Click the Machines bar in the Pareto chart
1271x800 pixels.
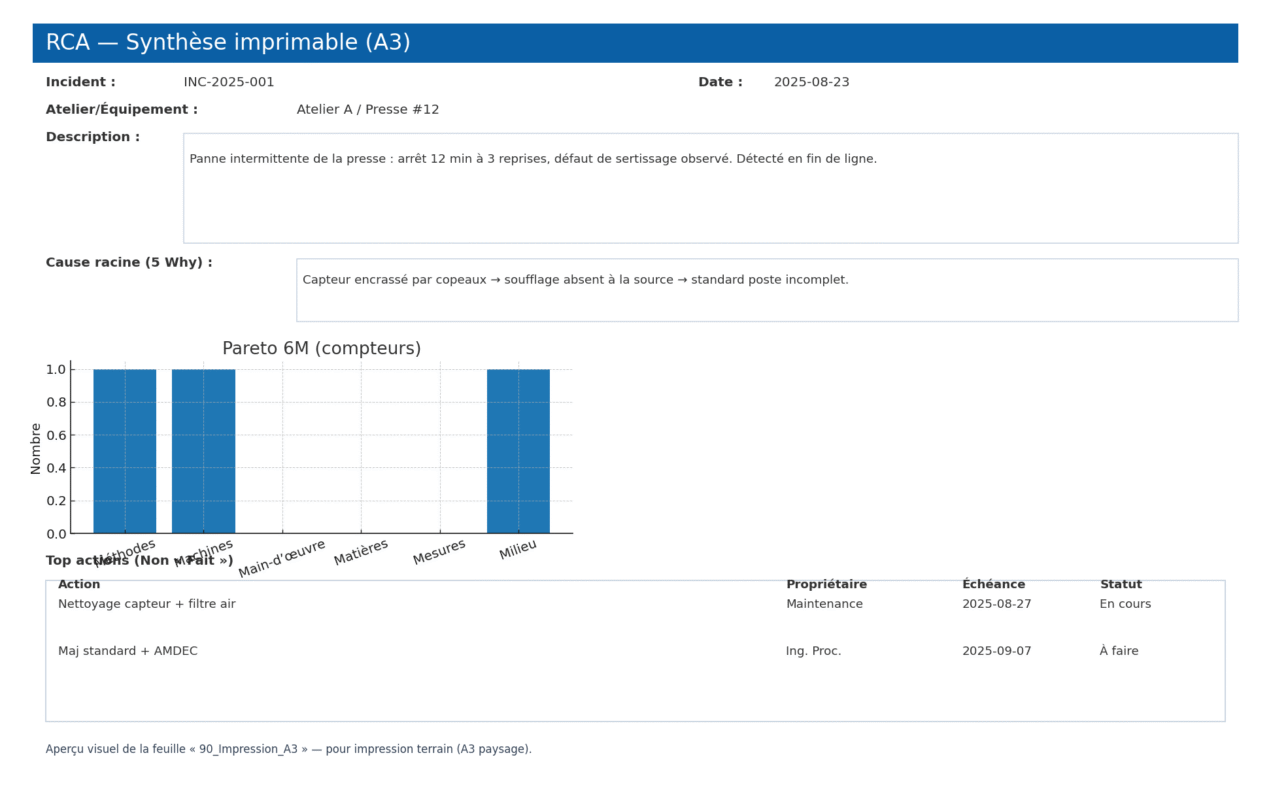(203, 451)
